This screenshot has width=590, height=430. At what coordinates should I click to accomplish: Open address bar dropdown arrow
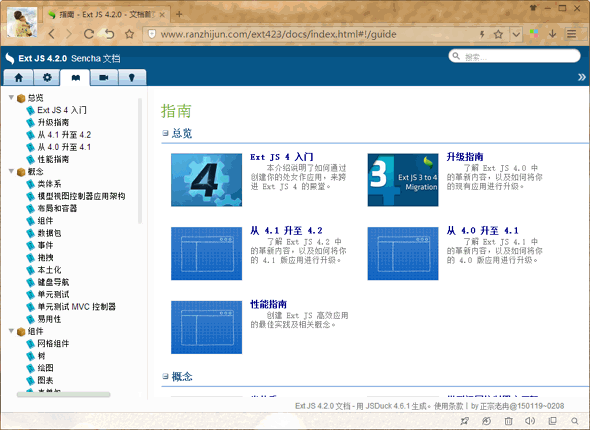(x=516, y=35)
